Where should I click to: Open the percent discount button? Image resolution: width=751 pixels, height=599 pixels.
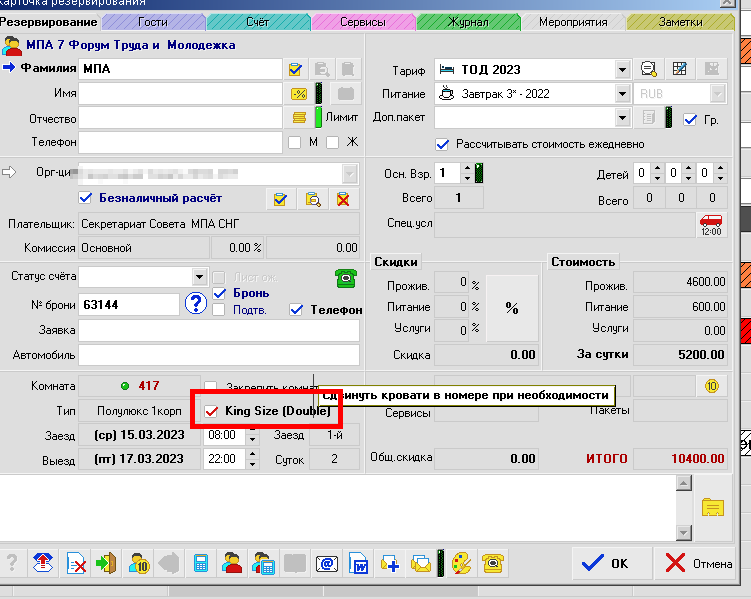click(511, 309)
